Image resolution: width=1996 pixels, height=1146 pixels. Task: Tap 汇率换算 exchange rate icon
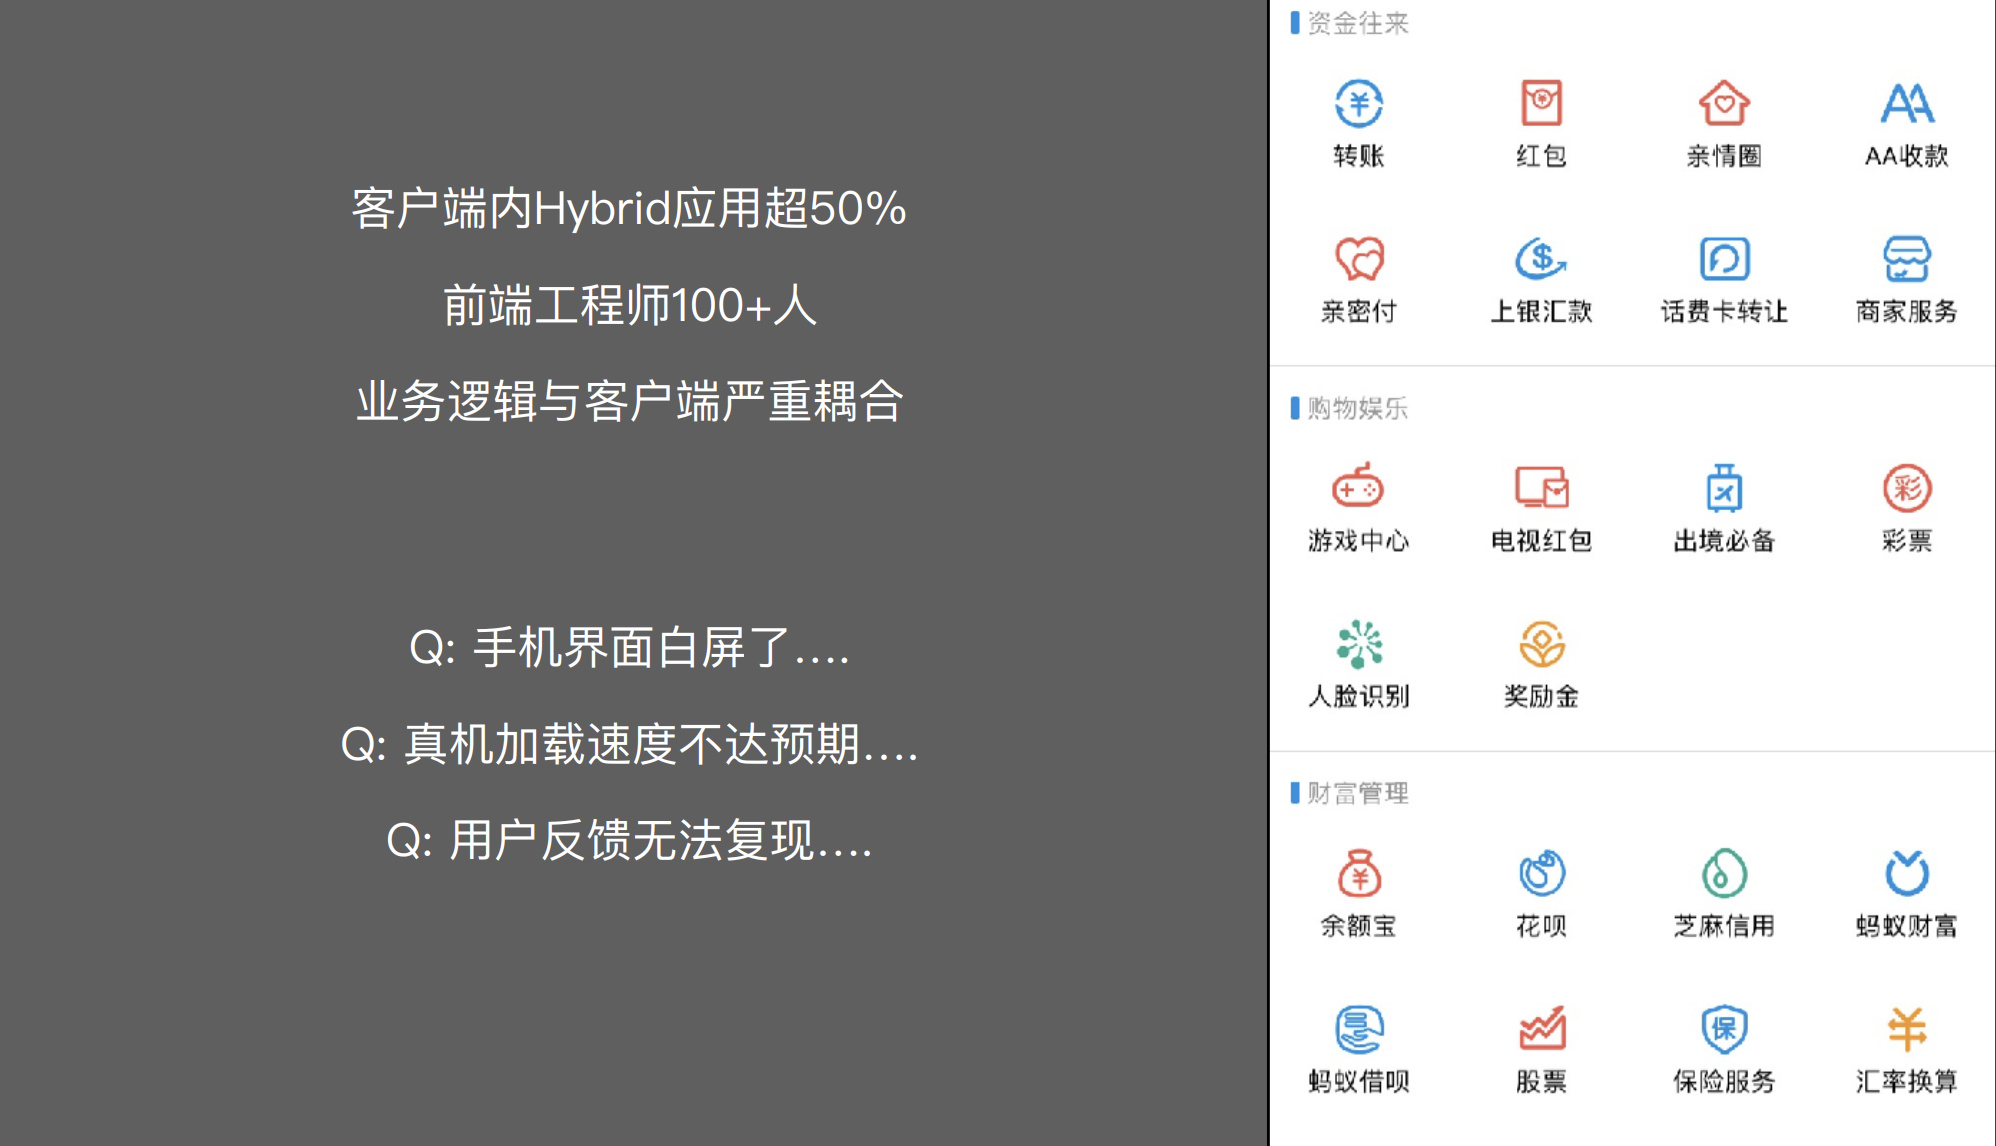pos(1906,1029)
